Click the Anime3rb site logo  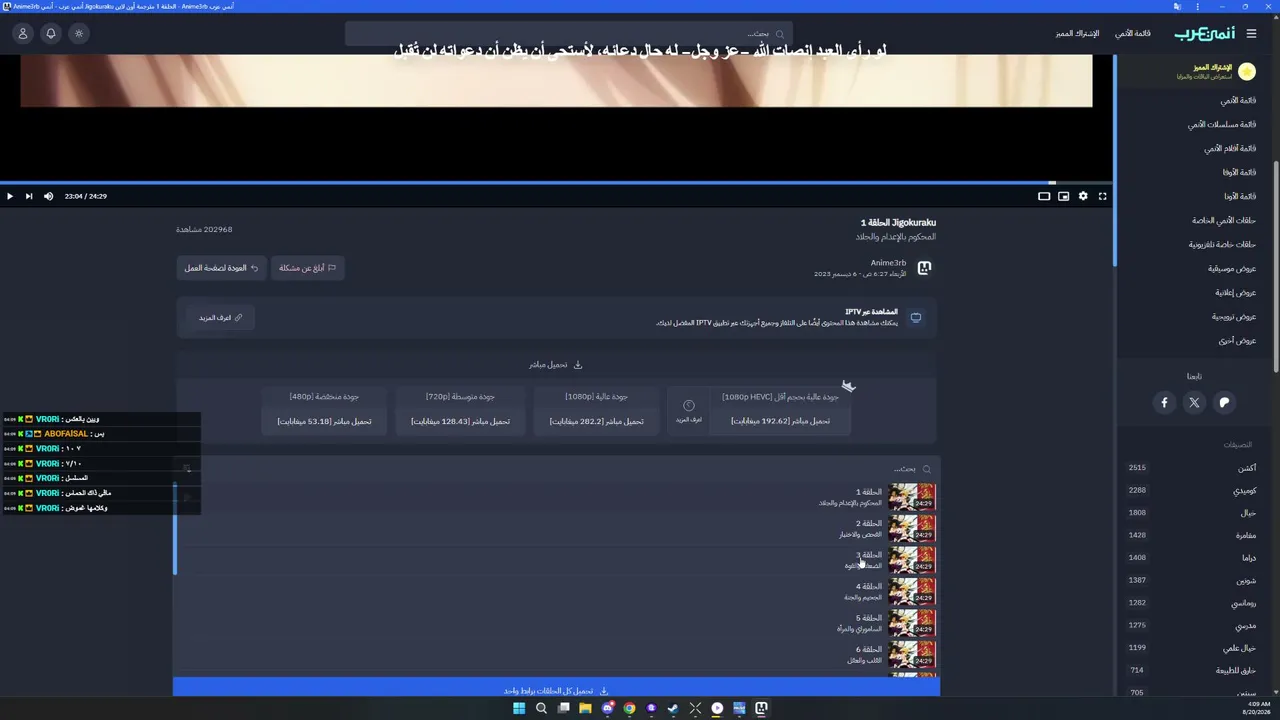pos(1204,33)
